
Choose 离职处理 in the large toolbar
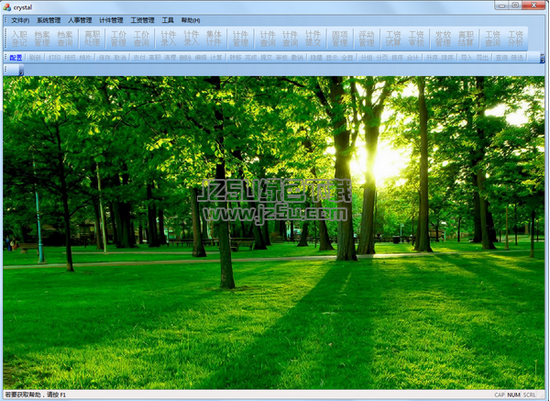pos(92,39)
